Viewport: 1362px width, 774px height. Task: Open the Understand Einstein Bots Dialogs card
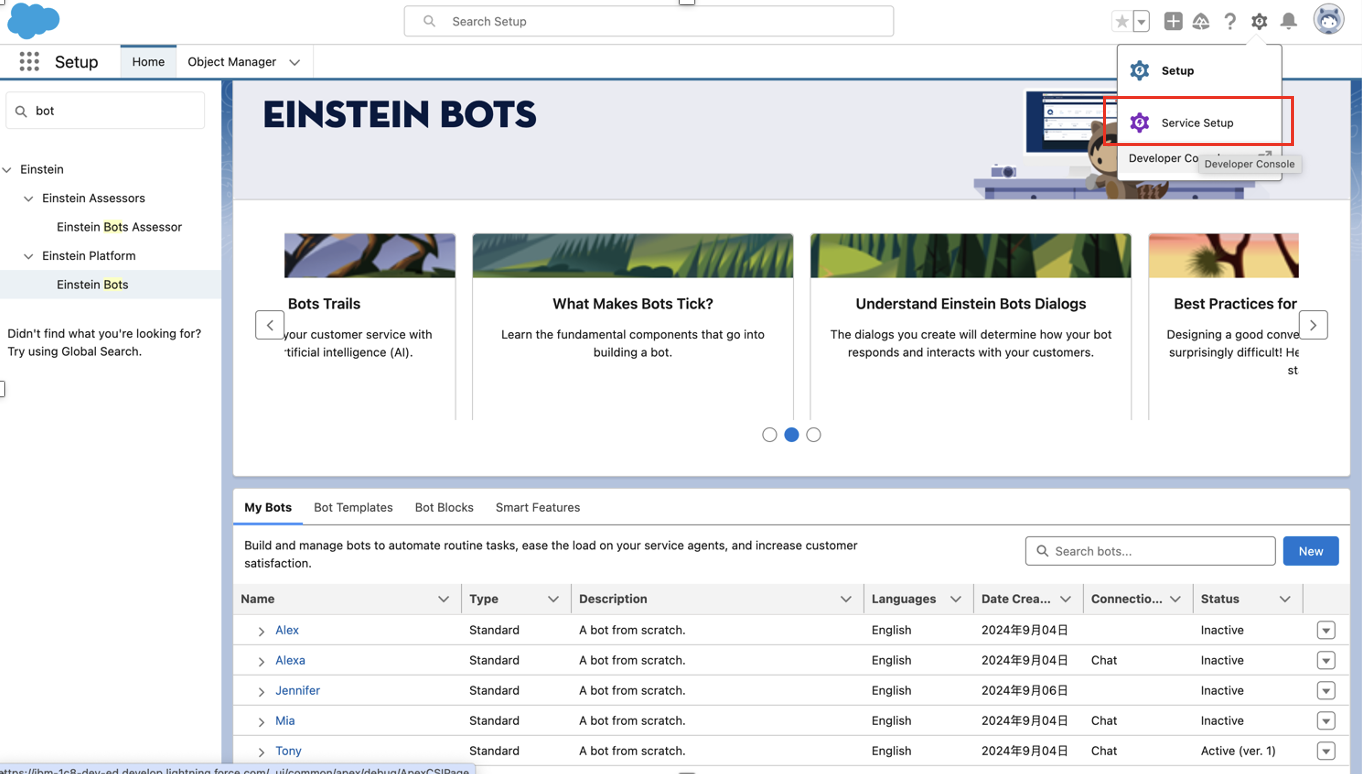point(971,327)
